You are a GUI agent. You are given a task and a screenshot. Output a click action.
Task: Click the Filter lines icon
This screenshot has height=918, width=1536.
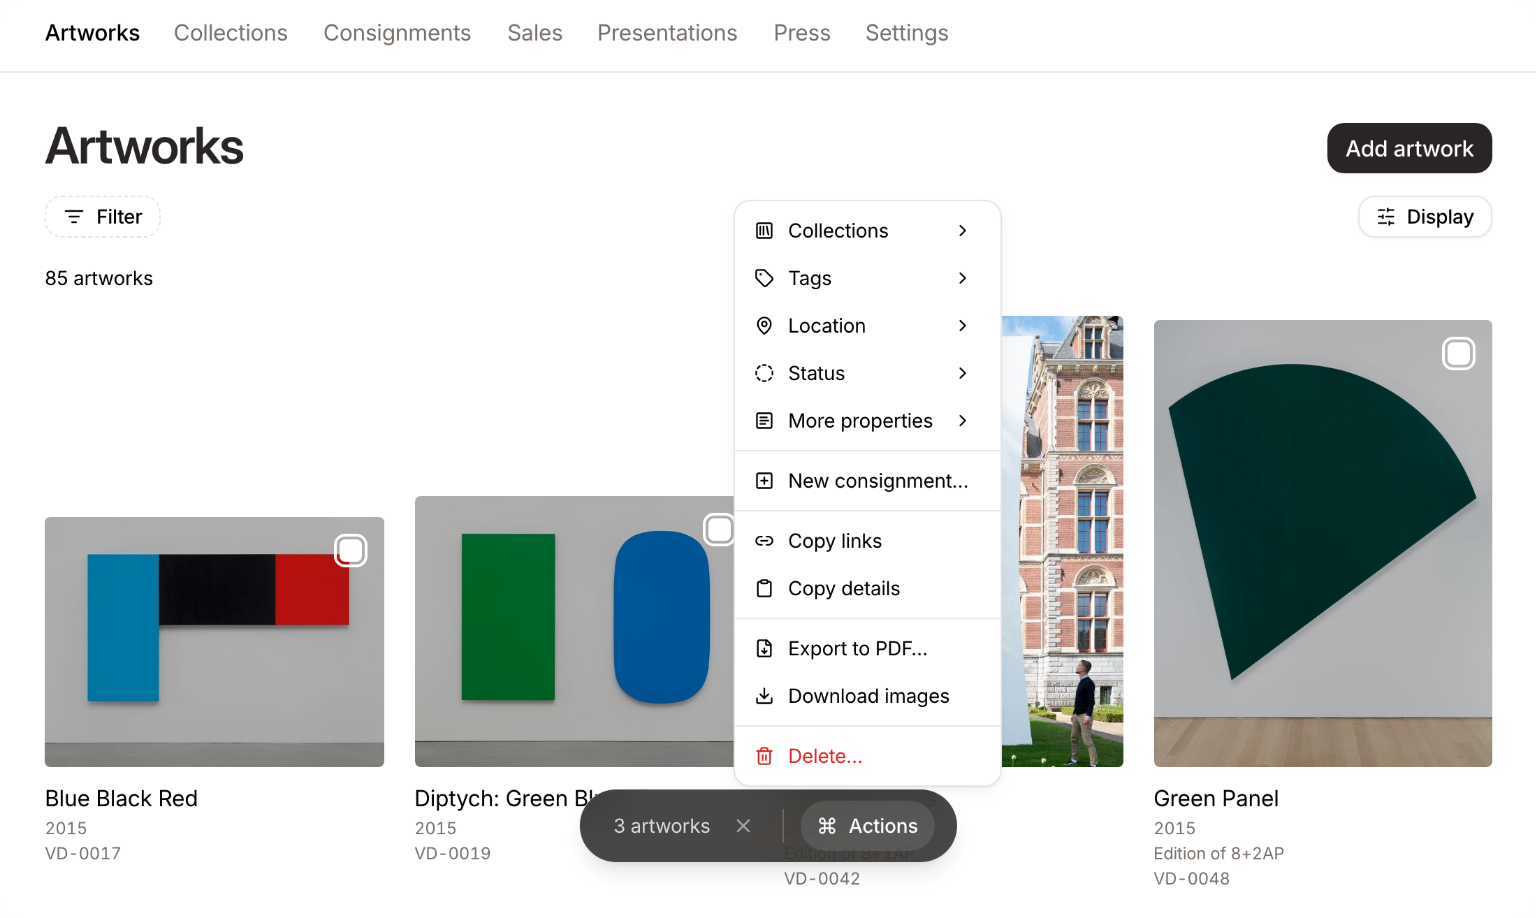pyautogui.click(x=74, y=217)
